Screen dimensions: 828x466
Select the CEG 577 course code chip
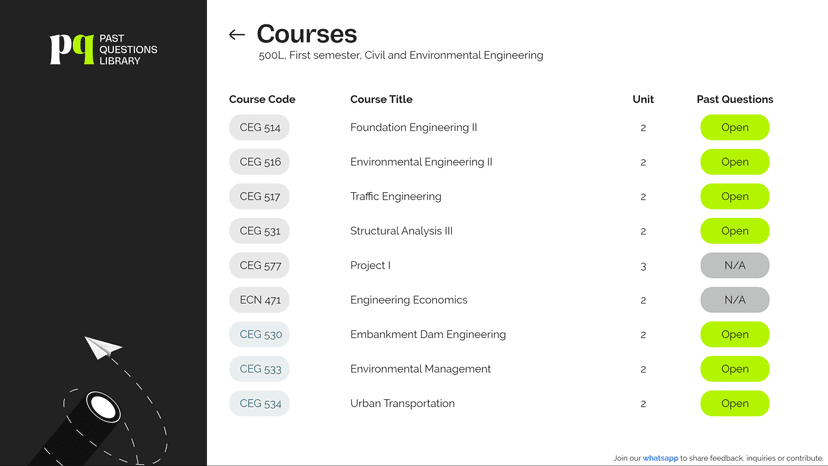[259, 265]
